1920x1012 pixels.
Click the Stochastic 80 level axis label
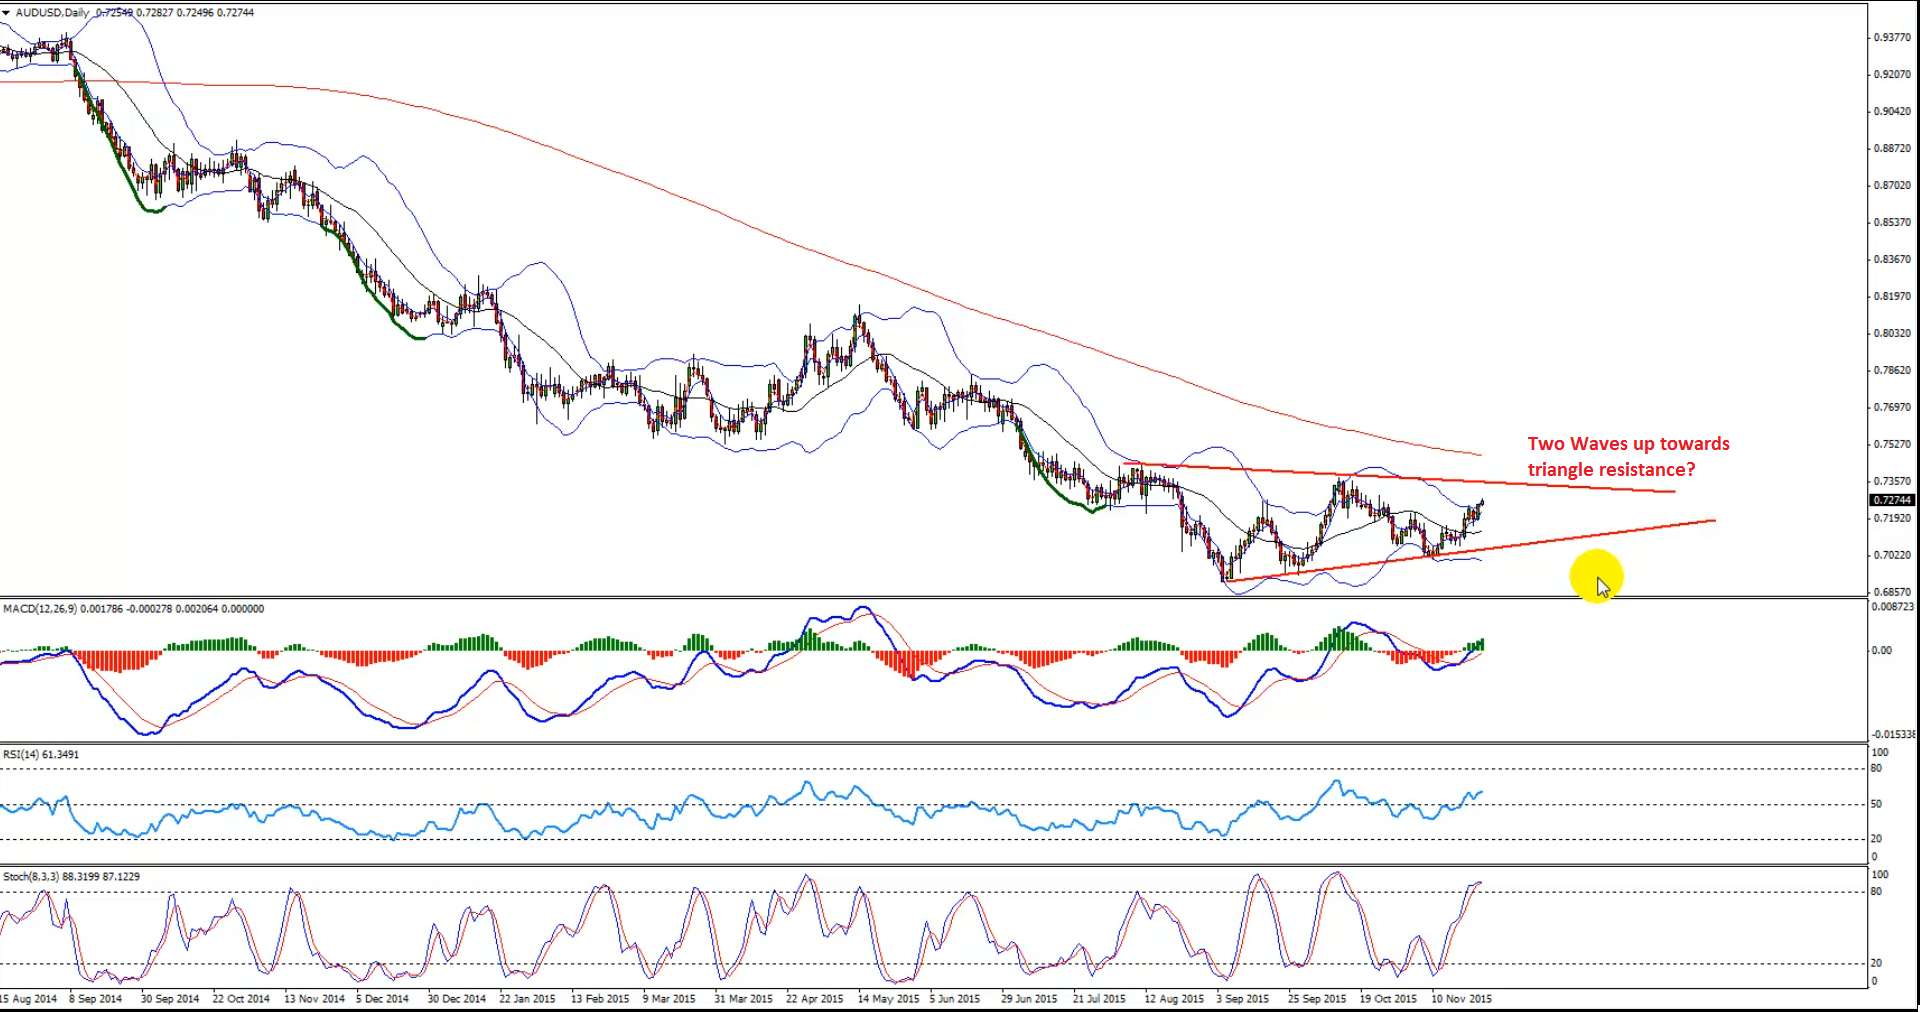point(1876,891)
